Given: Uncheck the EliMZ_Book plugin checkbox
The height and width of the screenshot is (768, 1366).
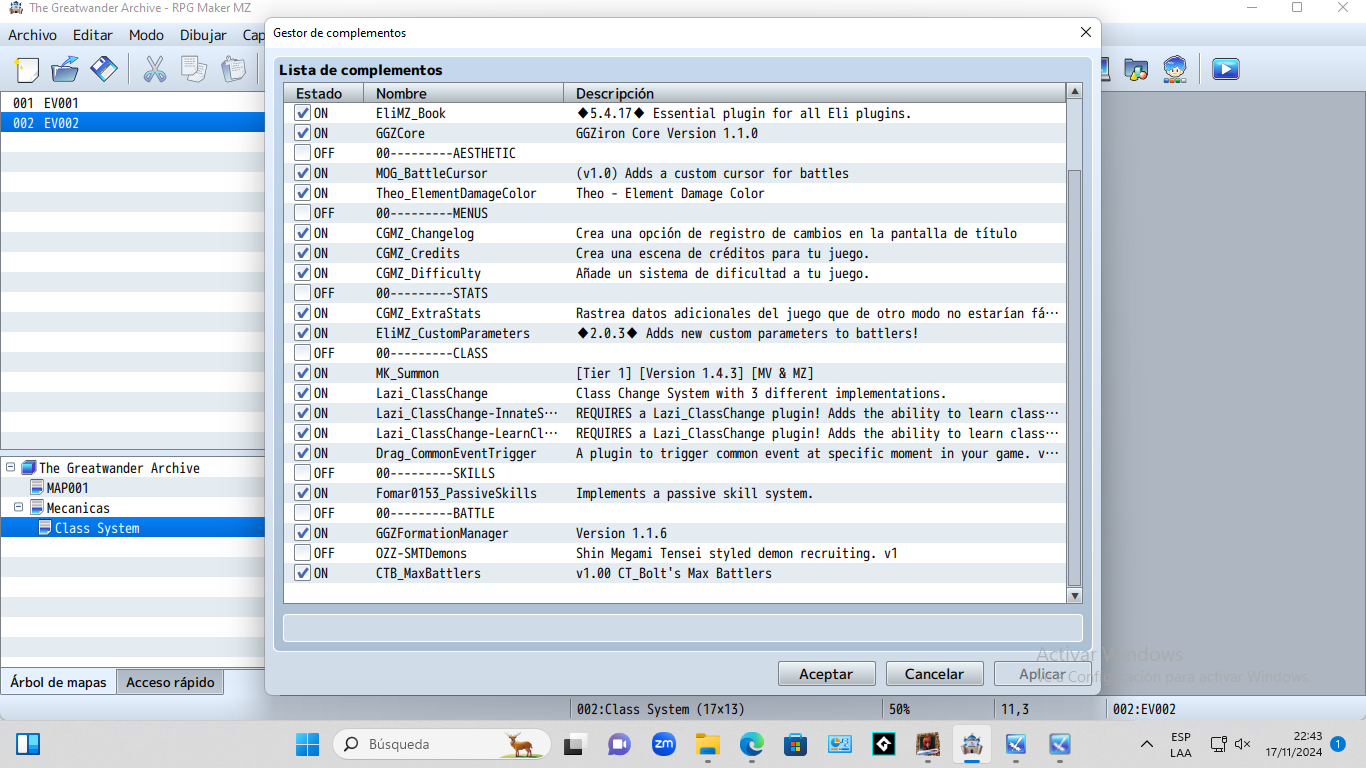Looking at the screenshot, I should [302, 113].
